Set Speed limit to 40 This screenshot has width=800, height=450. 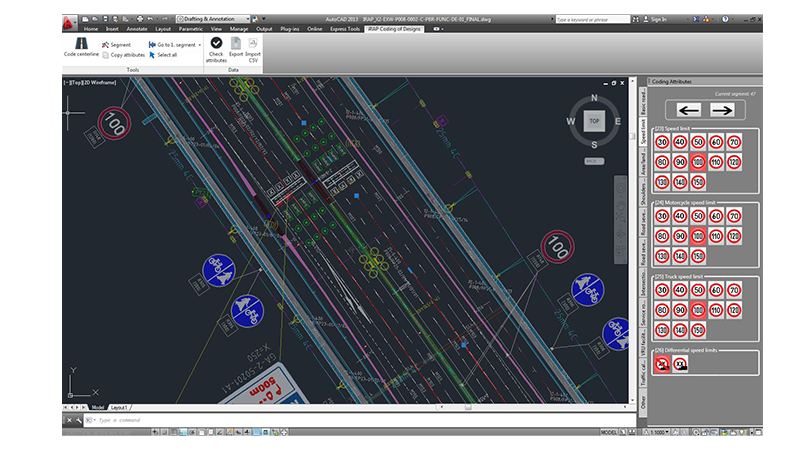point(680,142)
